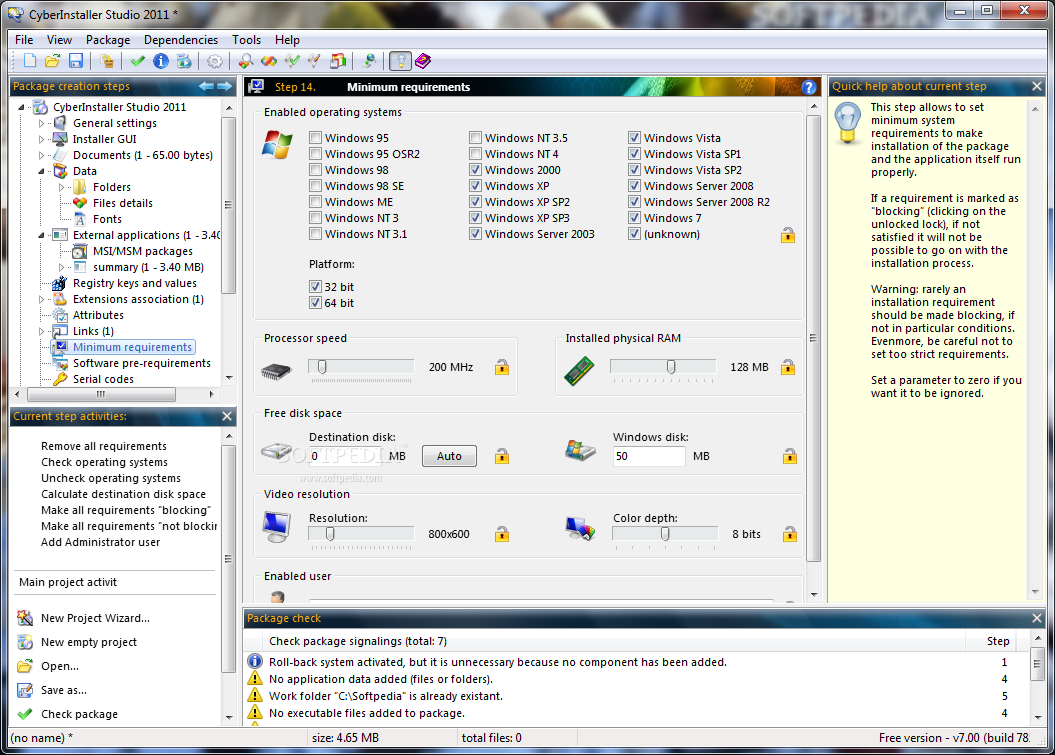Open the Dependencies menu

point(181,40)
